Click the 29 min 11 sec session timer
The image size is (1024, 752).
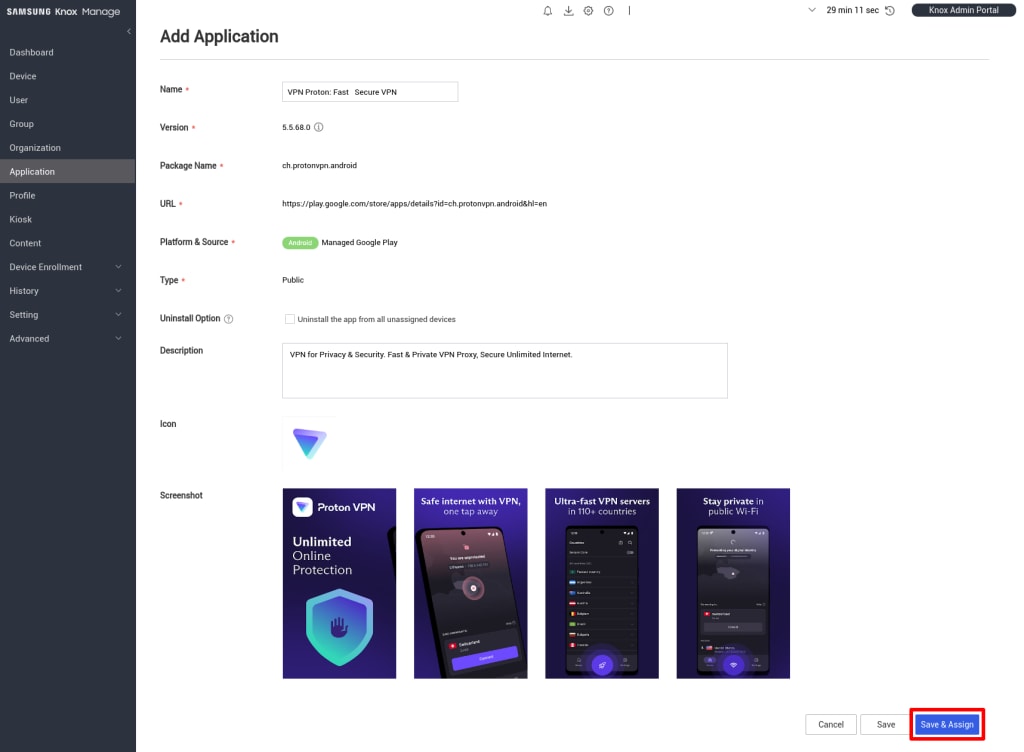[852, 10]
